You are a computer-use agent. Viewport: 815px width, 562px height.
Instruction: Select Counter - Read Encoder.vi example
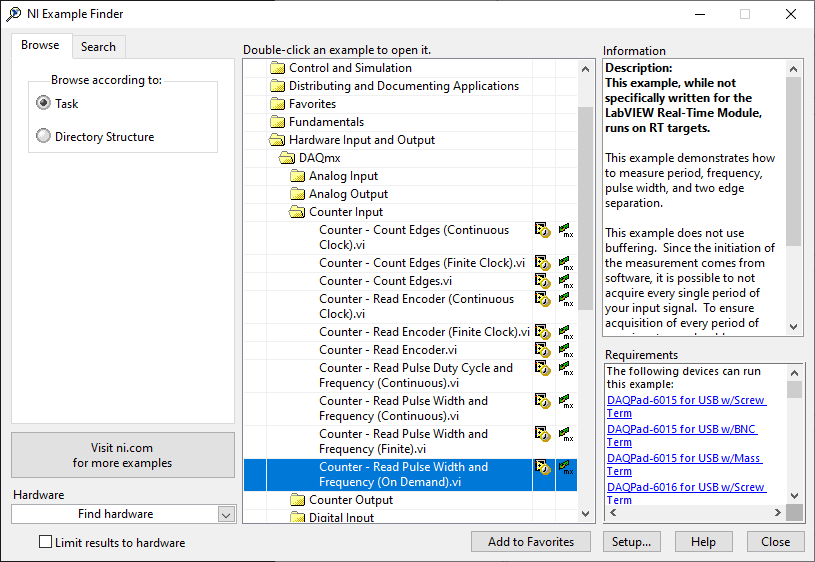point(388,350)
